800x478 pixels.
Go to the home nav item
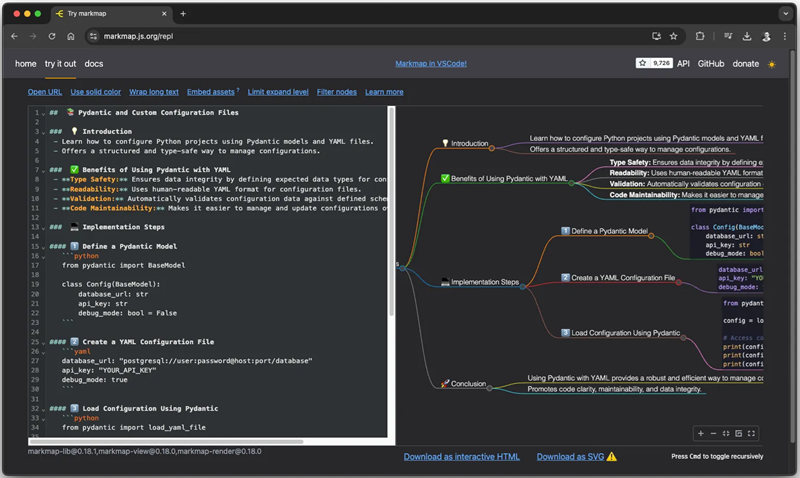[x=26, y=64]
